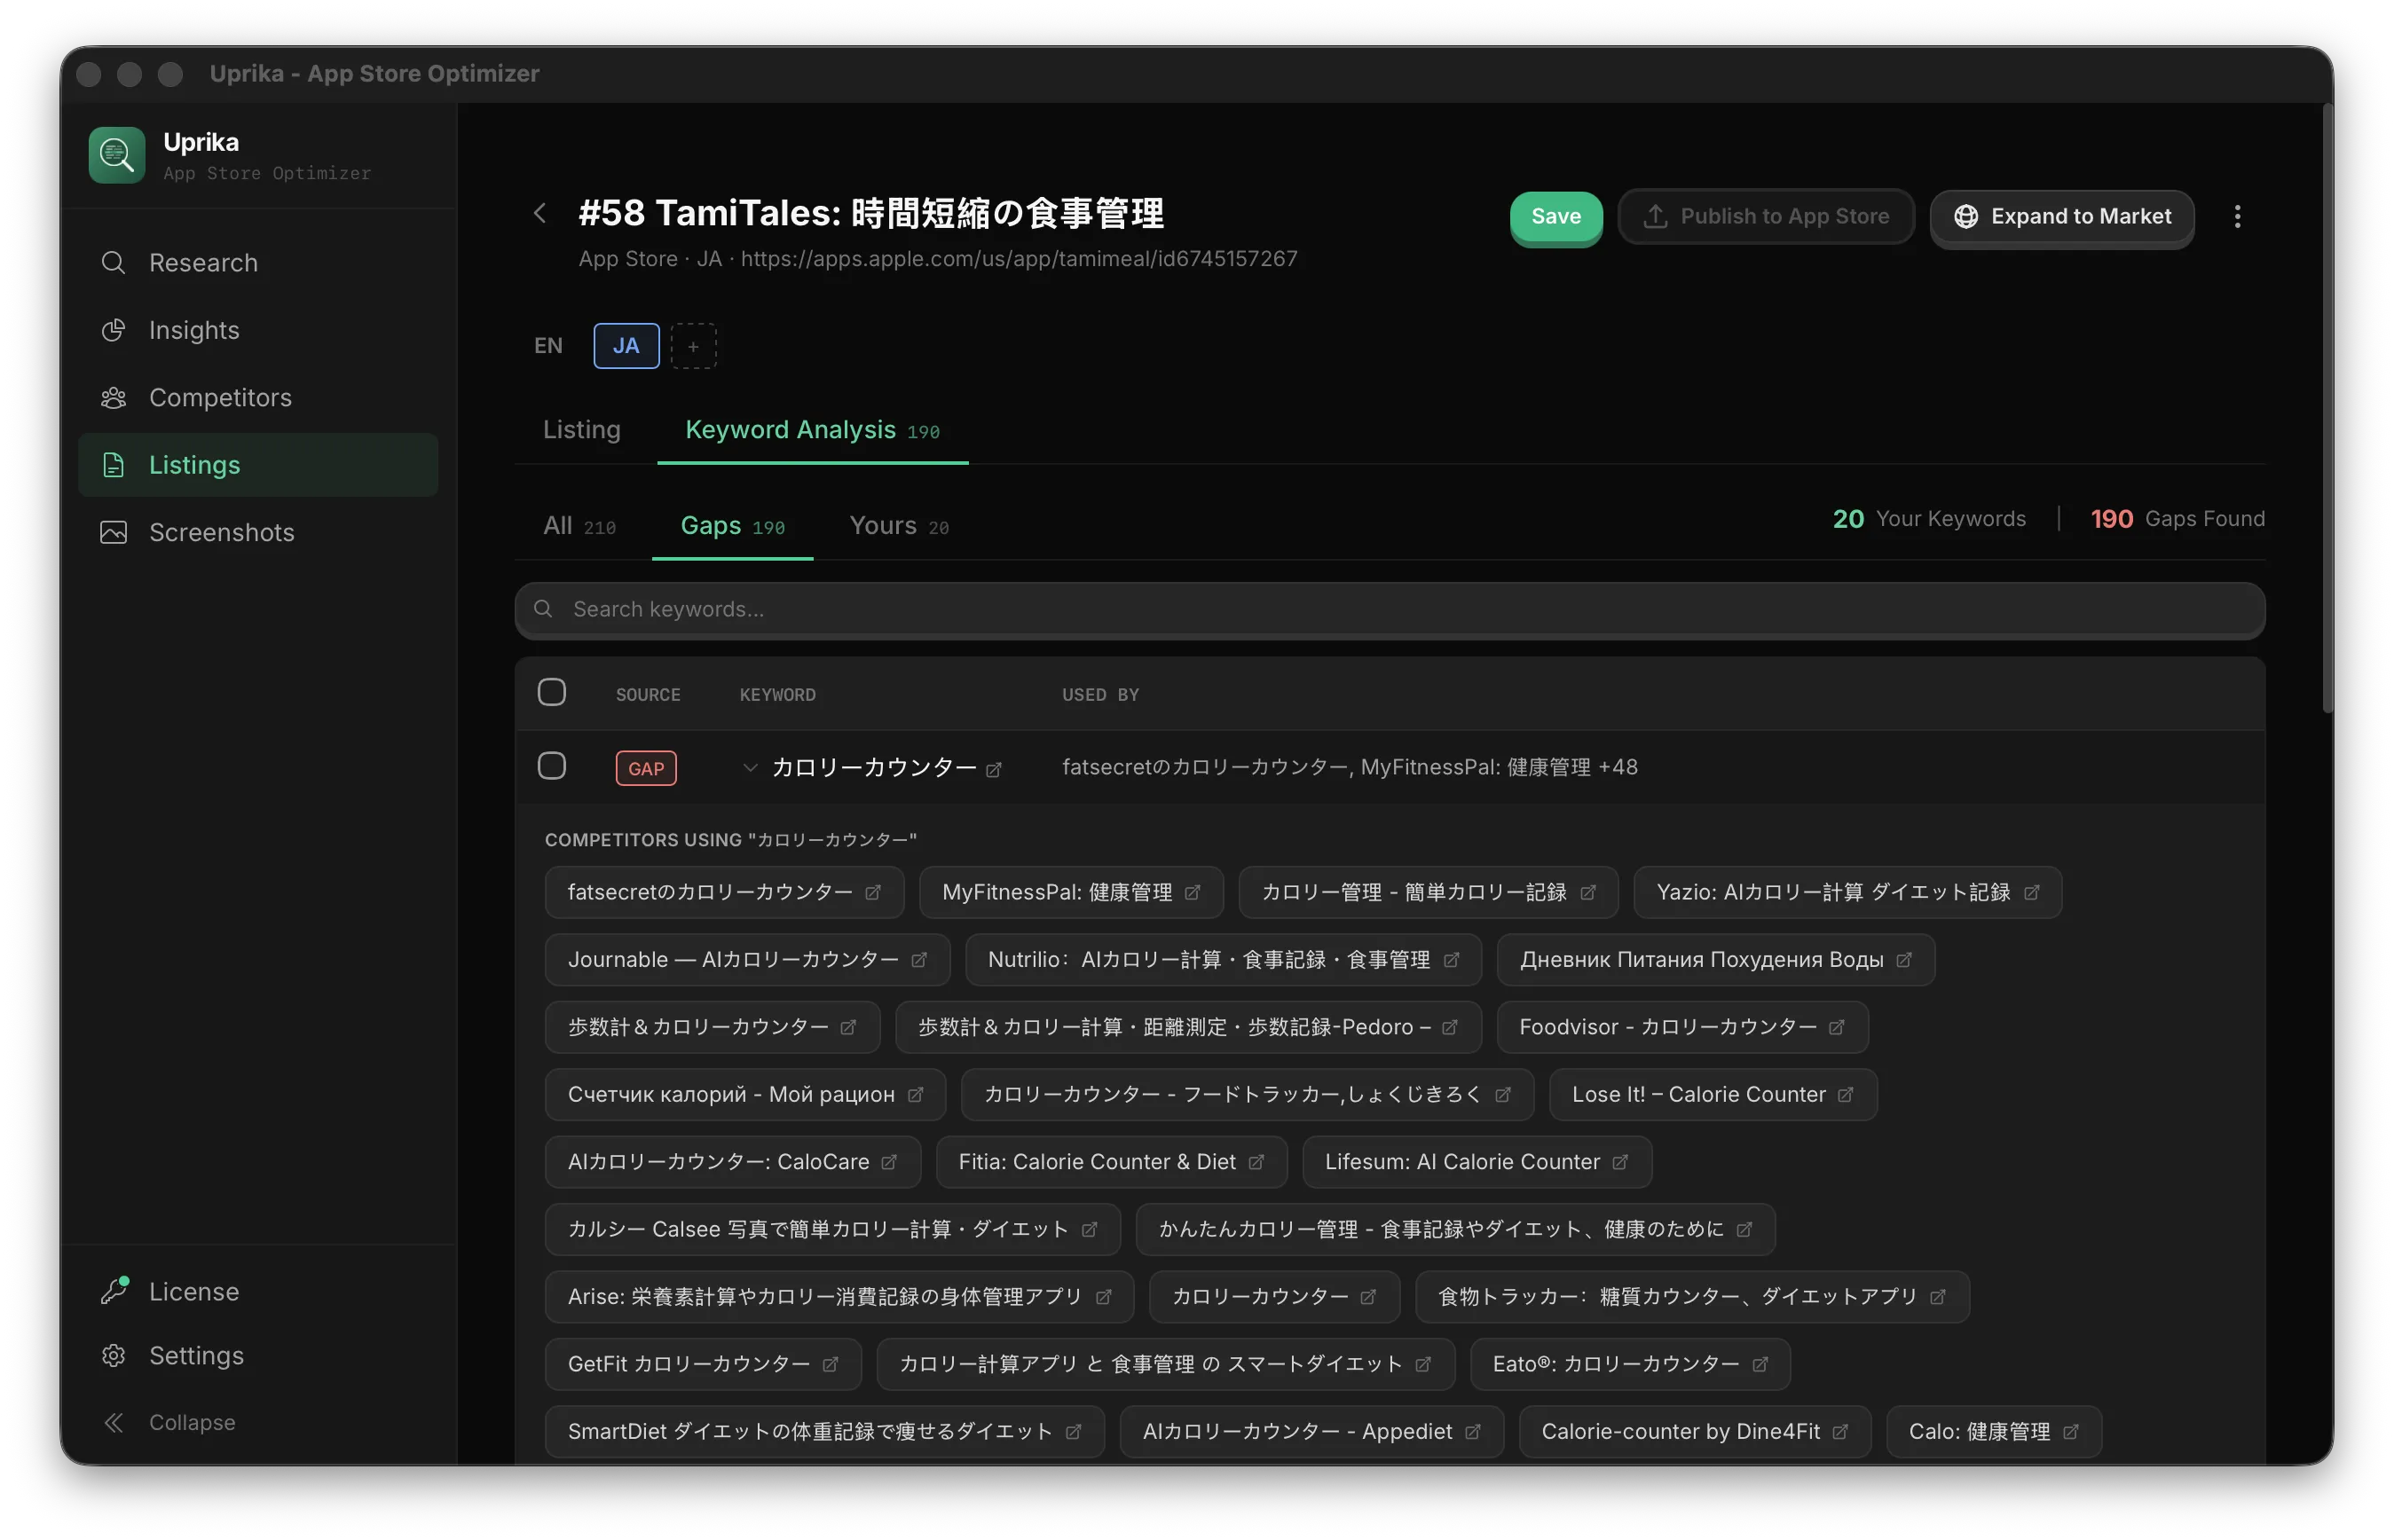Open かんたんカロリー管理 competitor chip
The height and width of the screenshot is (1540, 2394).
tap(1455, 1230)
